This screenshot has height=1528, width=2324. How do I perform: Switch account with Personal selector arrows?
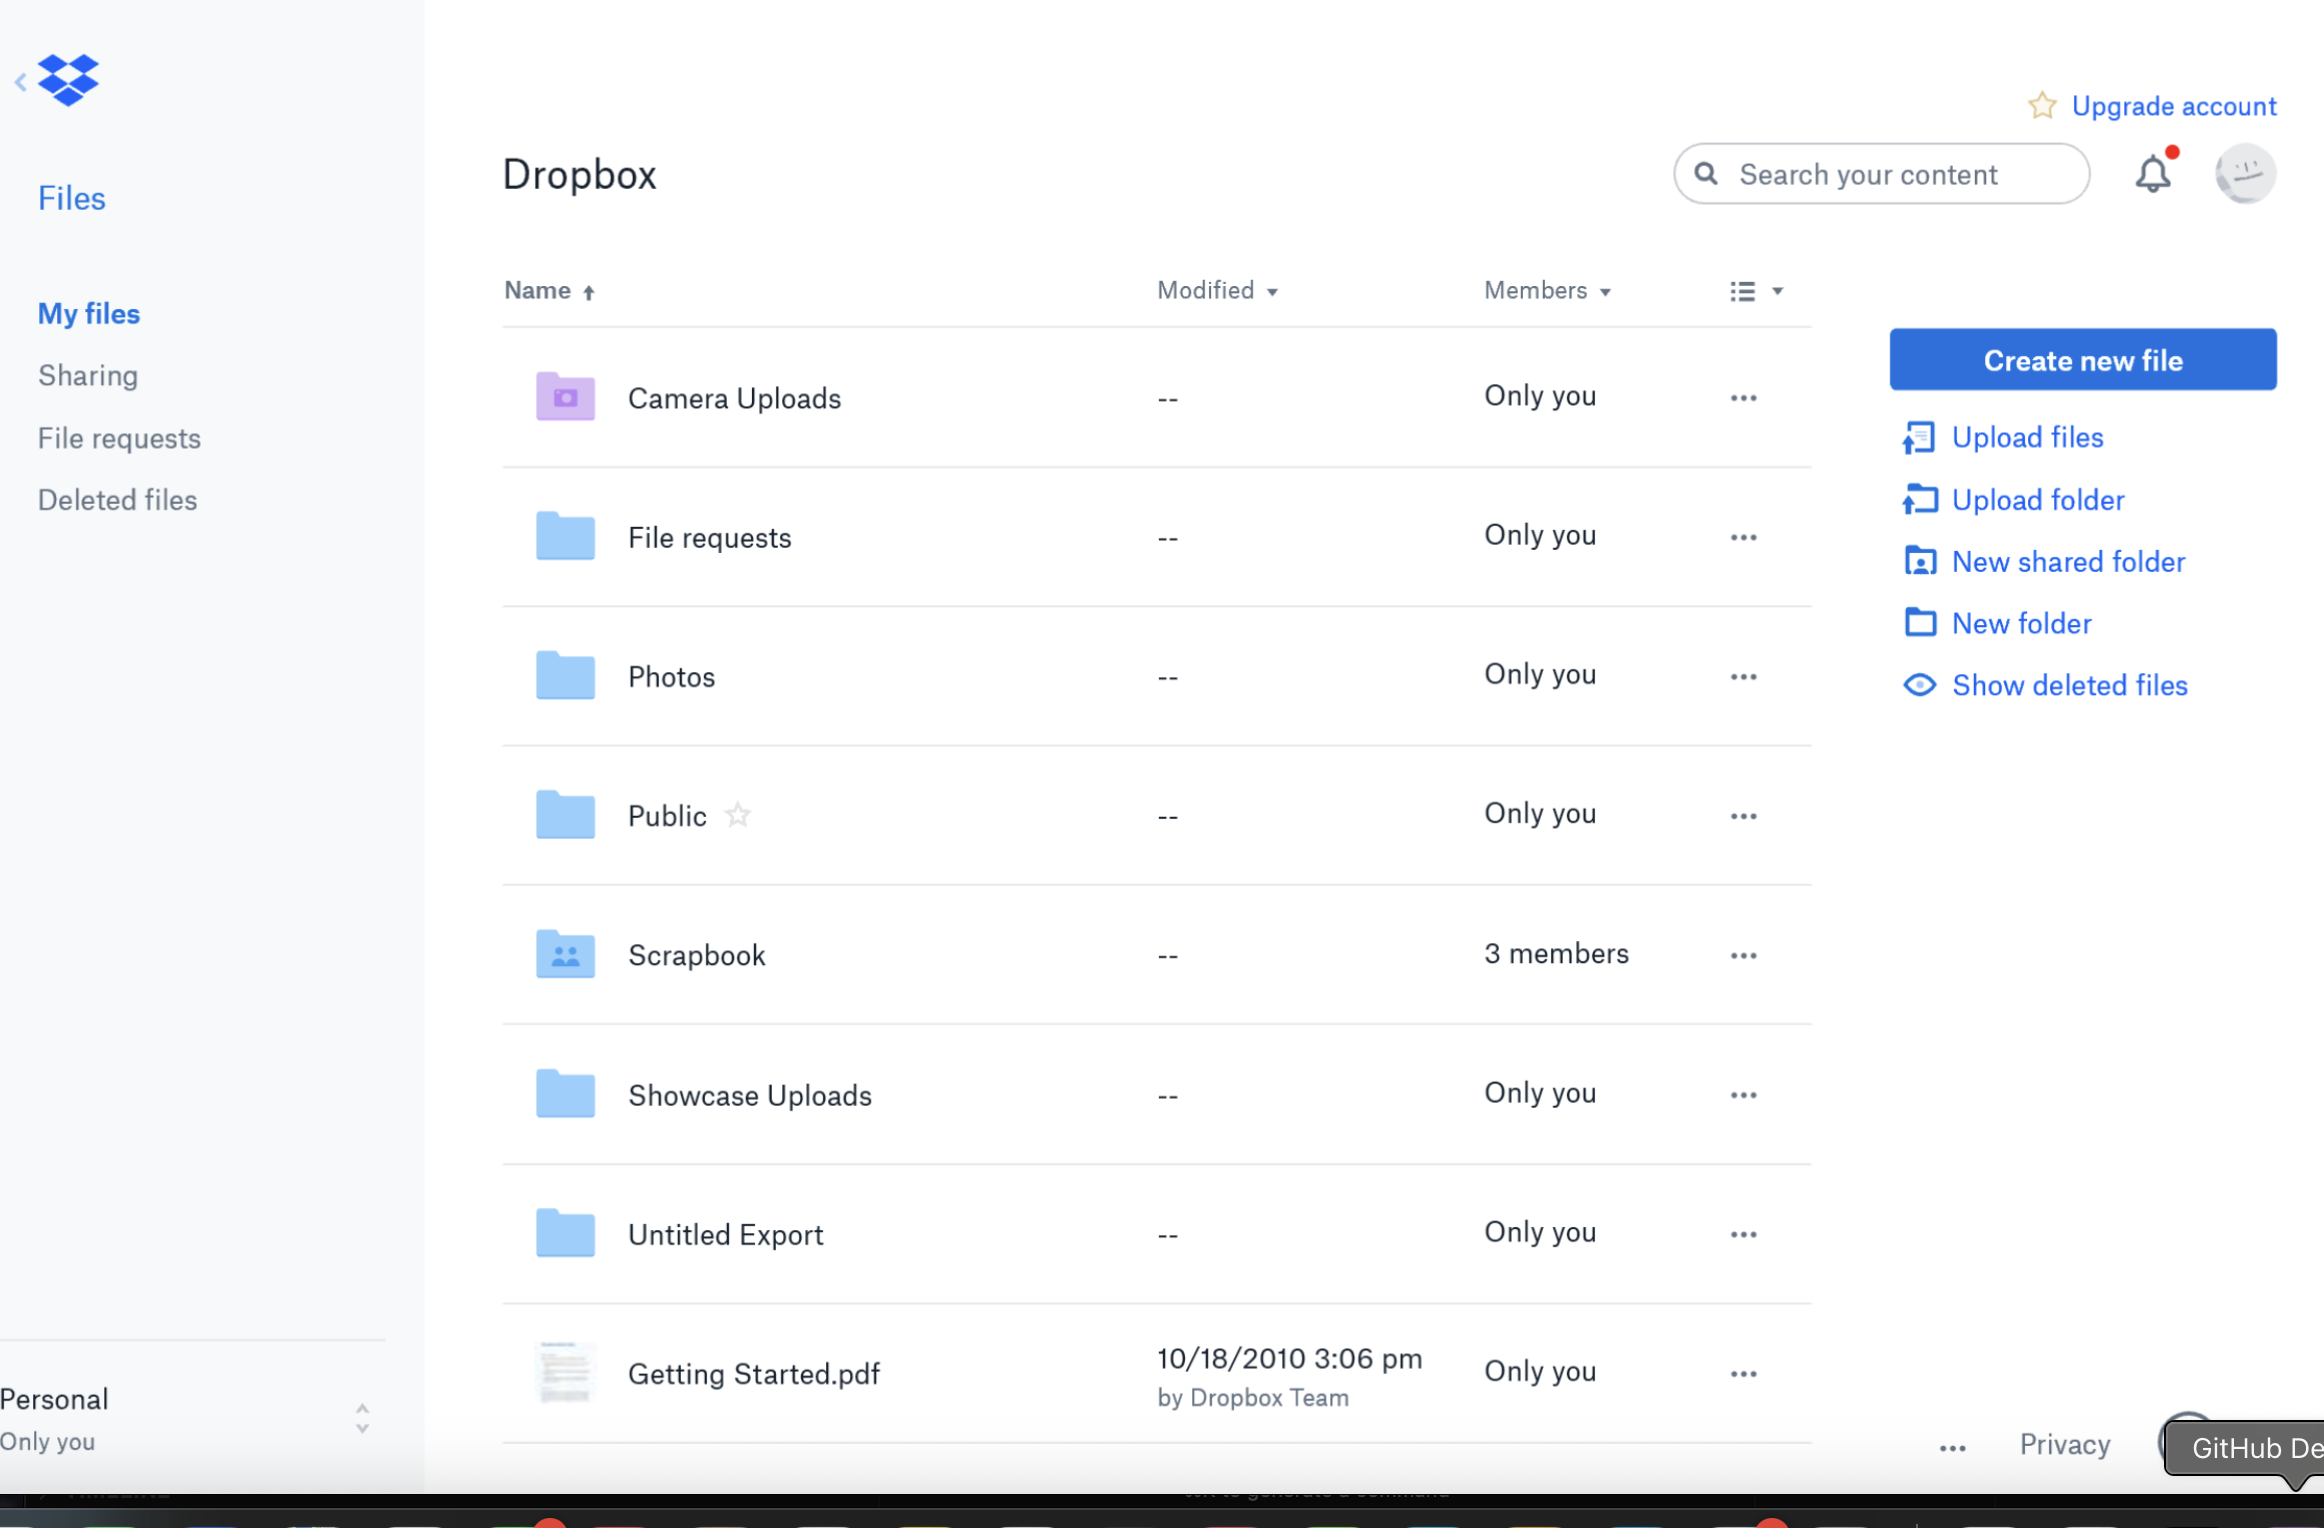362,1418
